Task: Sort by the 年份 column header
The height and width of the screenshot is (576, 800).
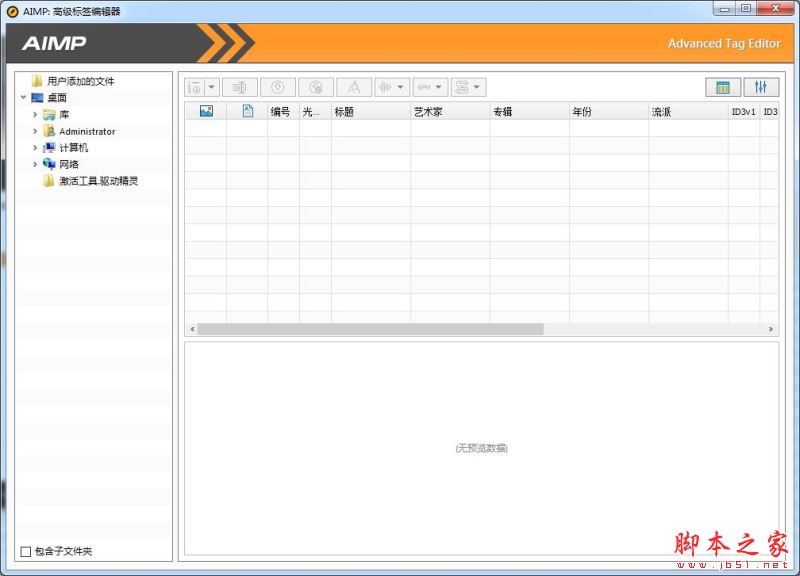Action: point(609,111)
